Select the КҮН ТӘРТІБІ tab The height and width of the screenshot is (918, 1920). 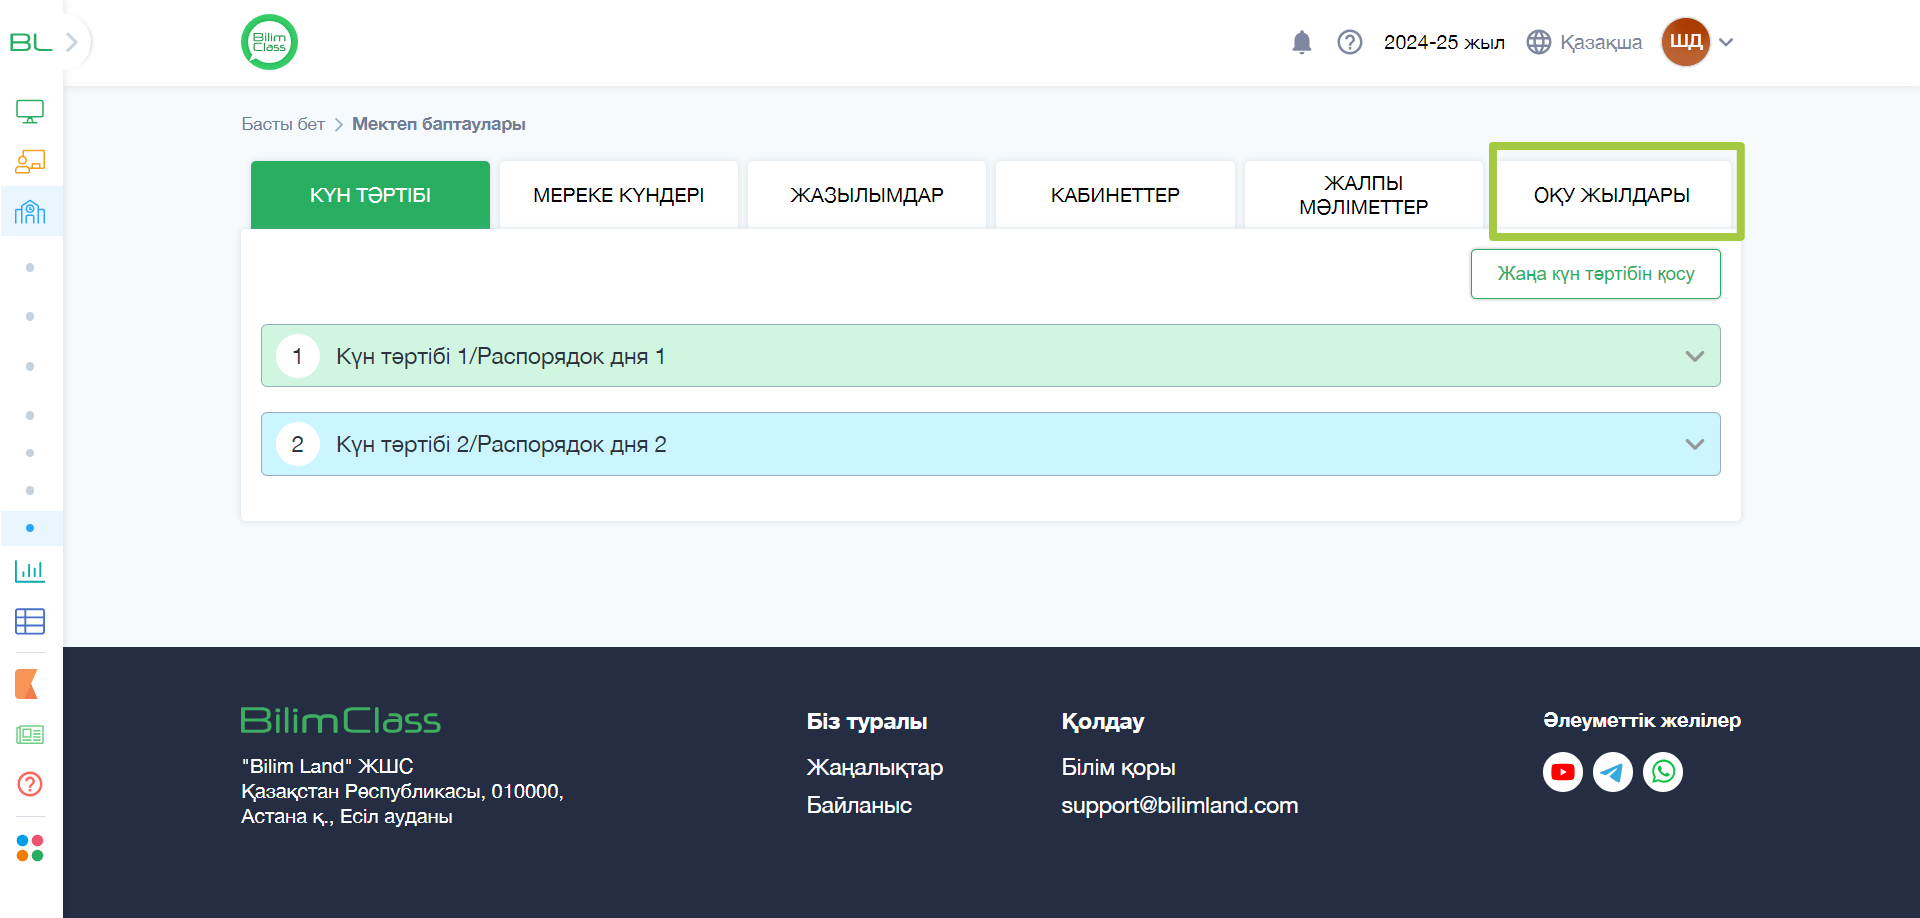tap(370, 195)
